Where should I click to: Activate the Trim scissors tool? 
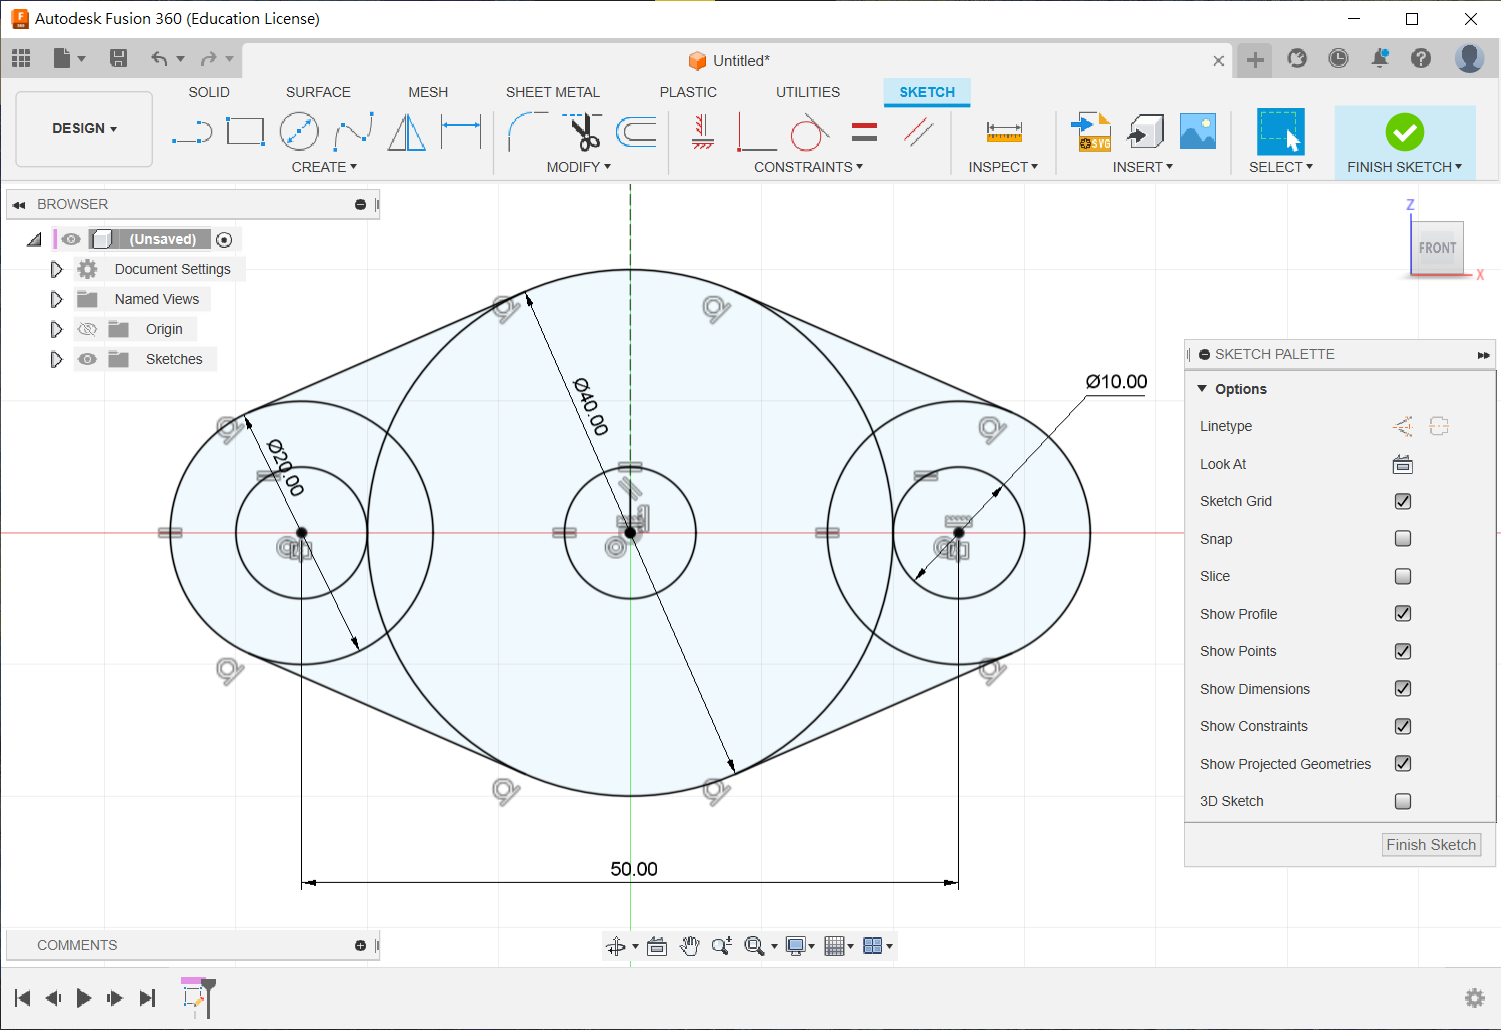pos(583,131)
